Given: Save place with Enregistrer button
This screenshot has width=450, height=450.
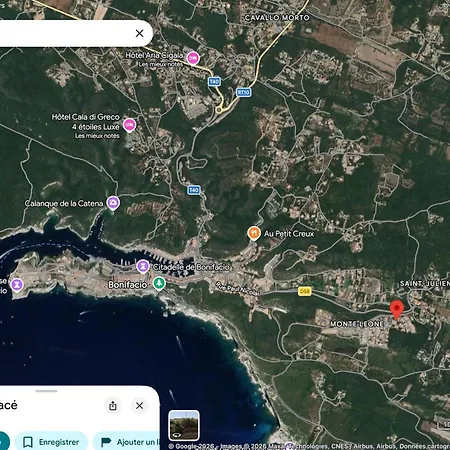Looking at the screenshot, I should [51, 442].
